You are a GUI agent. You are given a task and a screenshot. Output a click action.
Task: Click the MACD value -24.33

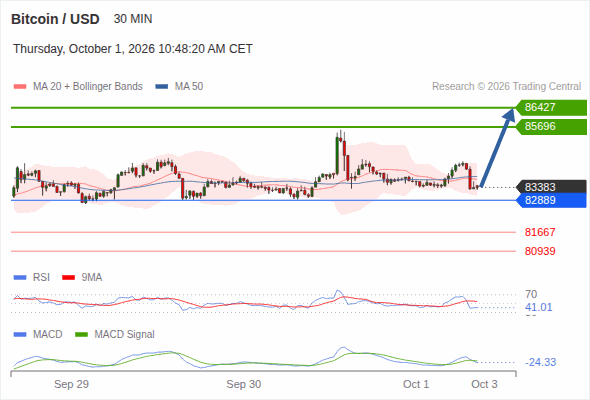click(541, 362)
